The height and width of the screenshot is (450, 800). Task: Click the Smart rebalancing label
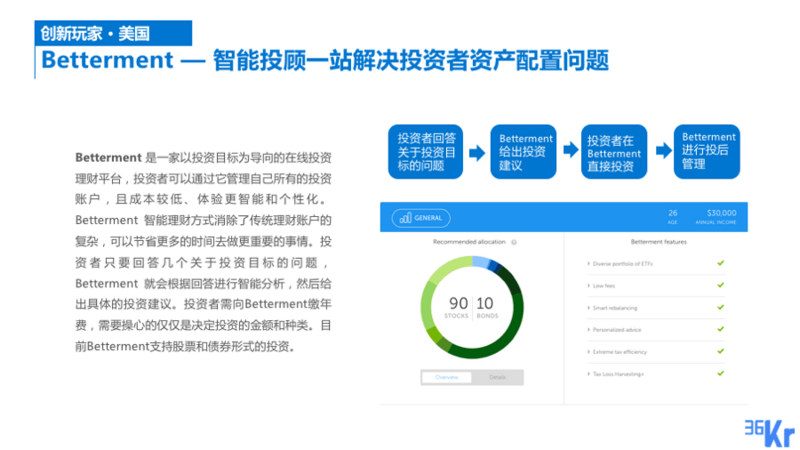[615, 308]
